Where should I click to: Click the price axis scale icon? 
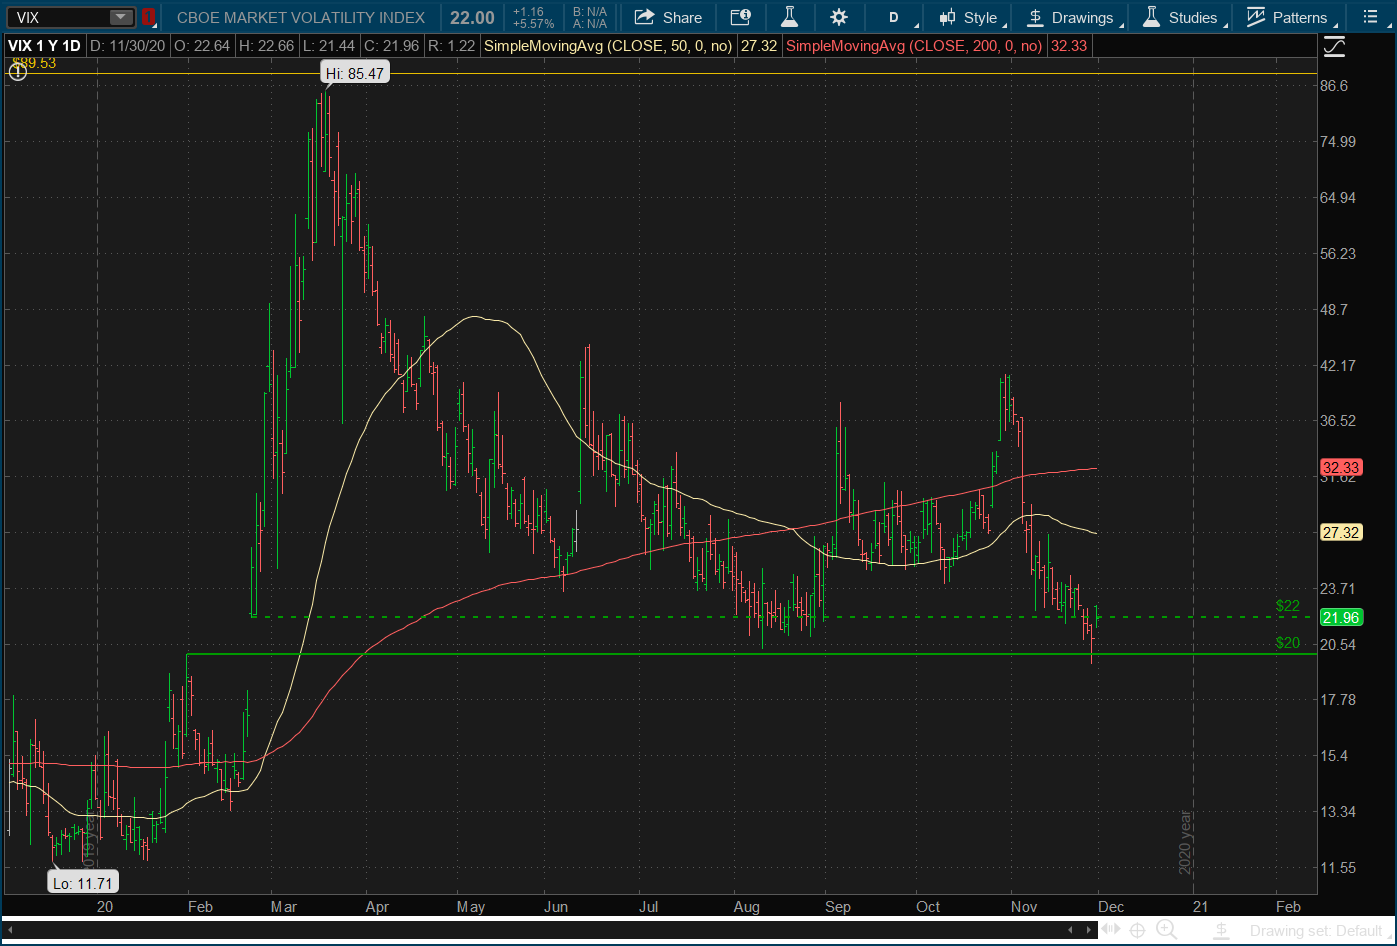pyautogui.click(x=1334, y=47)
